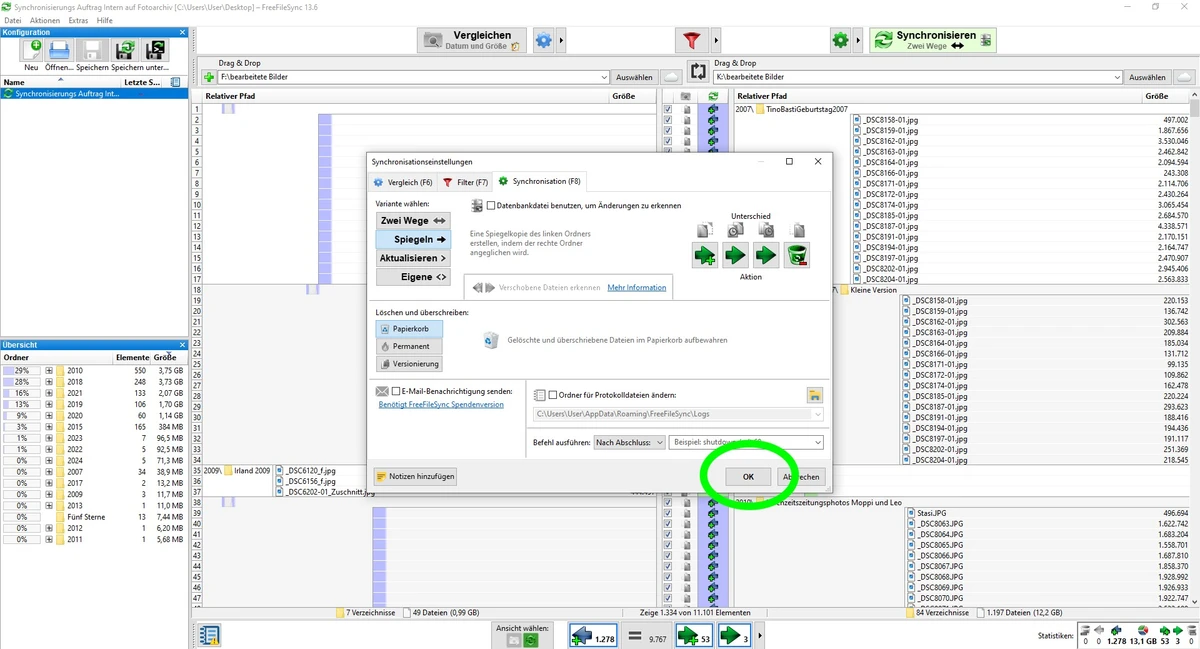
Task: Click the Letzte Sync column log icon
Action: [x=176, y=82]
